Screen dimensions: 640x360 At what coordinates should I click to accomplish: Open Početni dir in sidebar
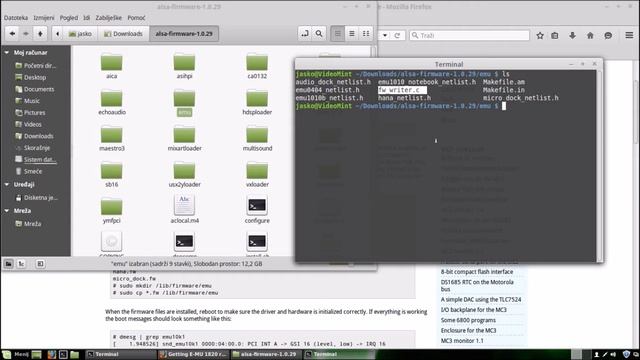tap(36, 65)
